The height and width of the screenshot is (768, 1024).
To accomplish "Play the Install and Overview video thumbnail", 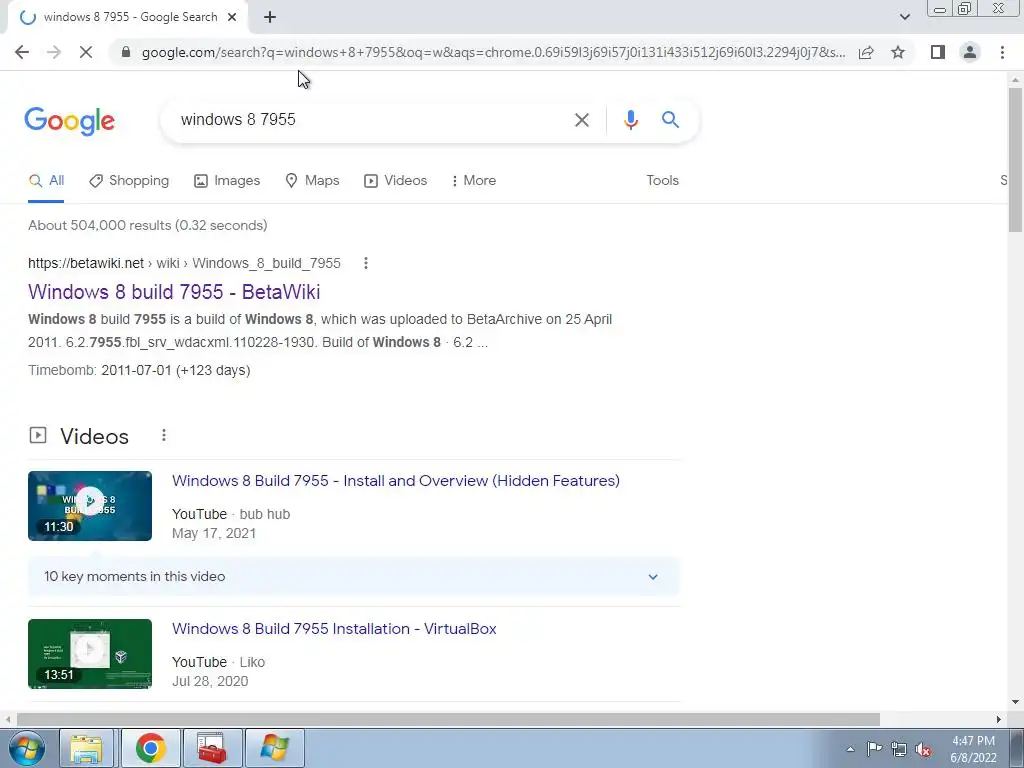I will [x=90, y=505].
